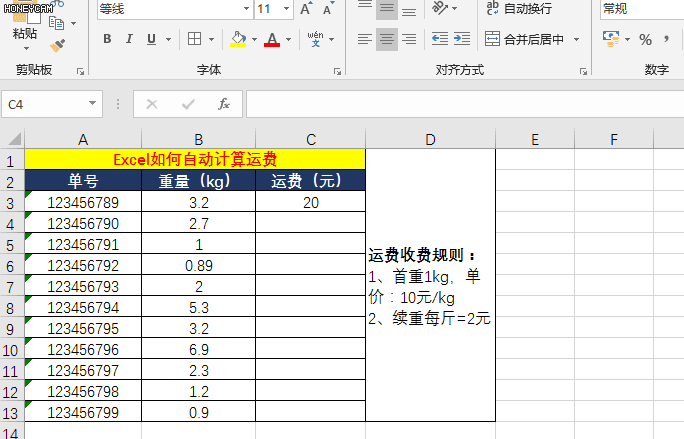Screen dimensions: 684x439
Task: Open font dialog launcher beside 字体
Action: coord(337,71)
